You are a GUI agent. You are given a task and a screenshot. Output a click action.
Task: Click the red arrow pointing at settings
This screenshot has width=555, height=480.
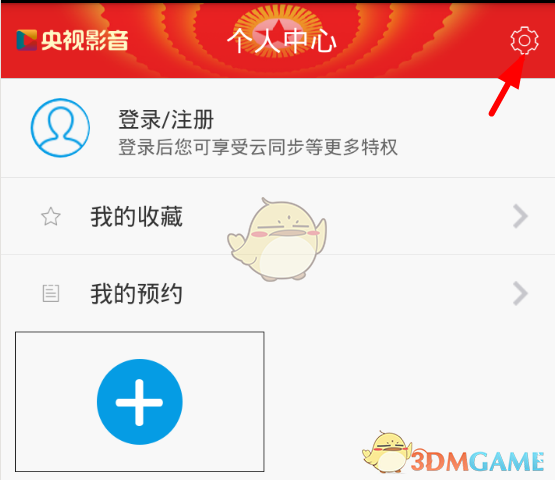506,86
